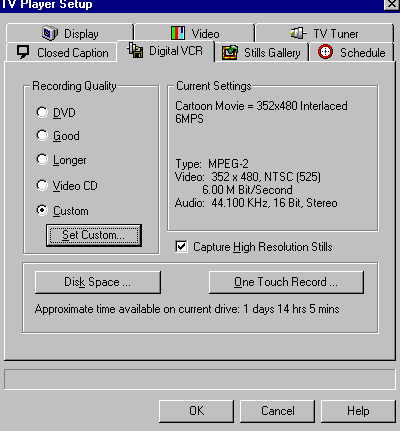Click the '6.00 M Bit/Second' value
This screenshot has width=400, height=431.
[x=247, y=190]
